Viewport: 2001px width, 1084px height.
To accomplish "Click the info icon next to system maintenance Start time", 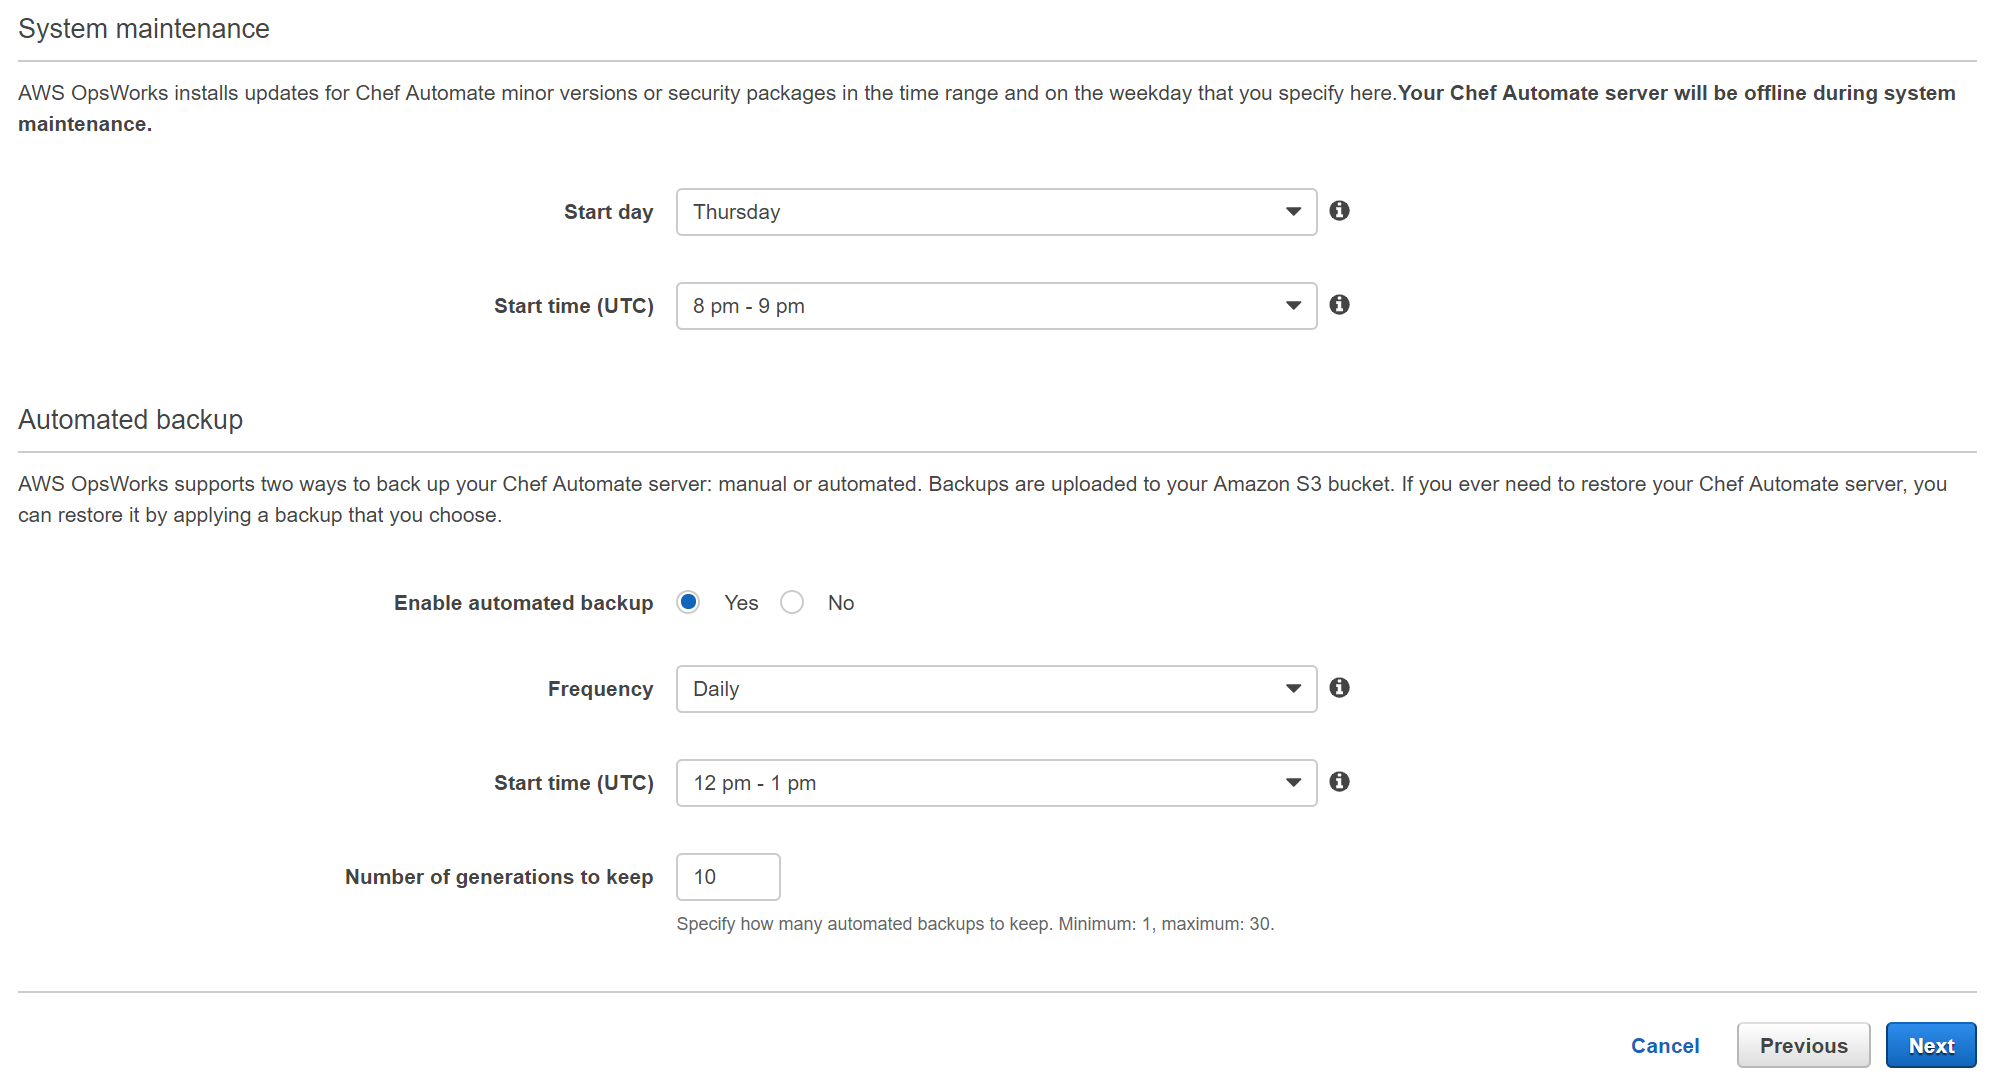I will coord(1339,304).
